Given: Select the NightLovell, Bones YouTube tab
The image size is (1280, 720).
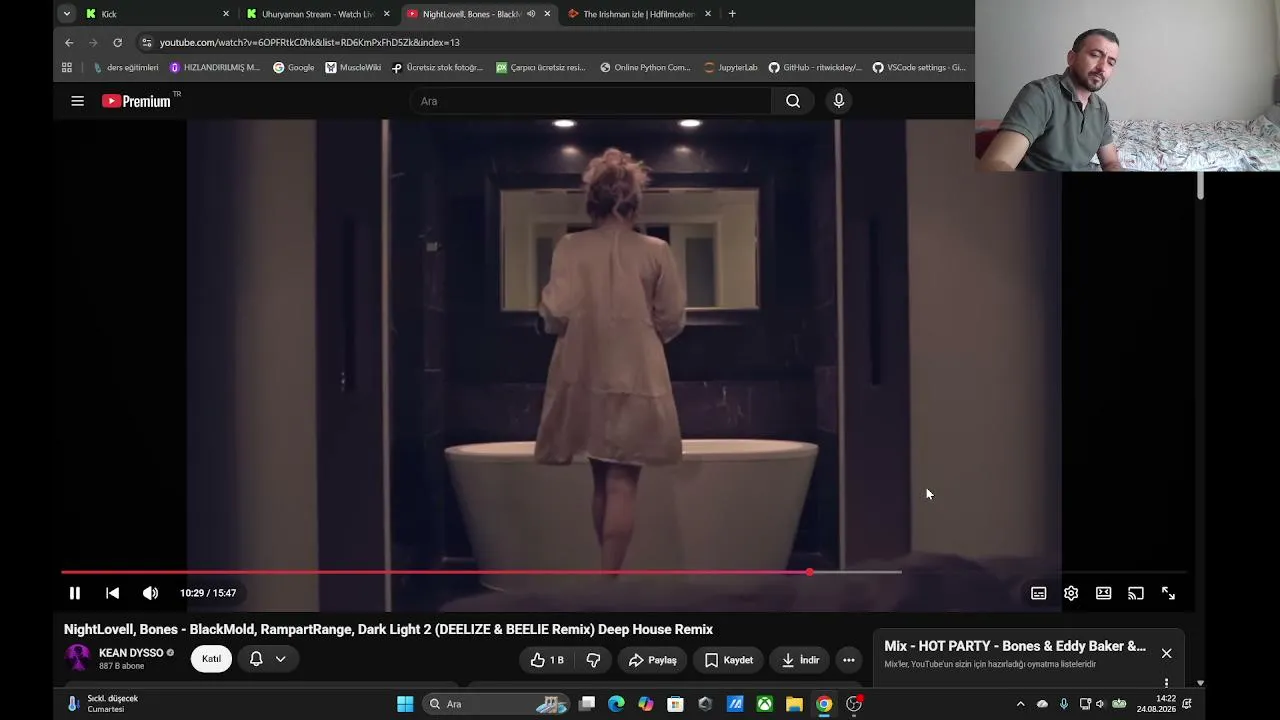Looking at the screenshot, I should tap(470, 14).
